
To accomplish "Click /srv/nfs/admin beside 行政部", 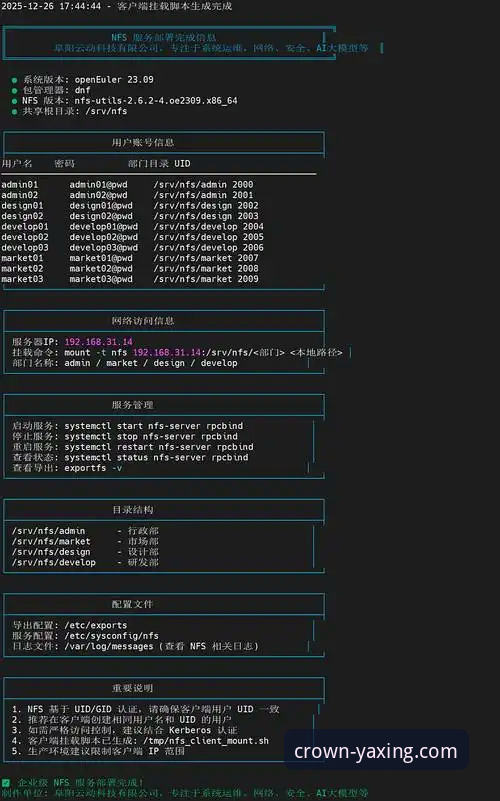I will (x=49, y=531).
